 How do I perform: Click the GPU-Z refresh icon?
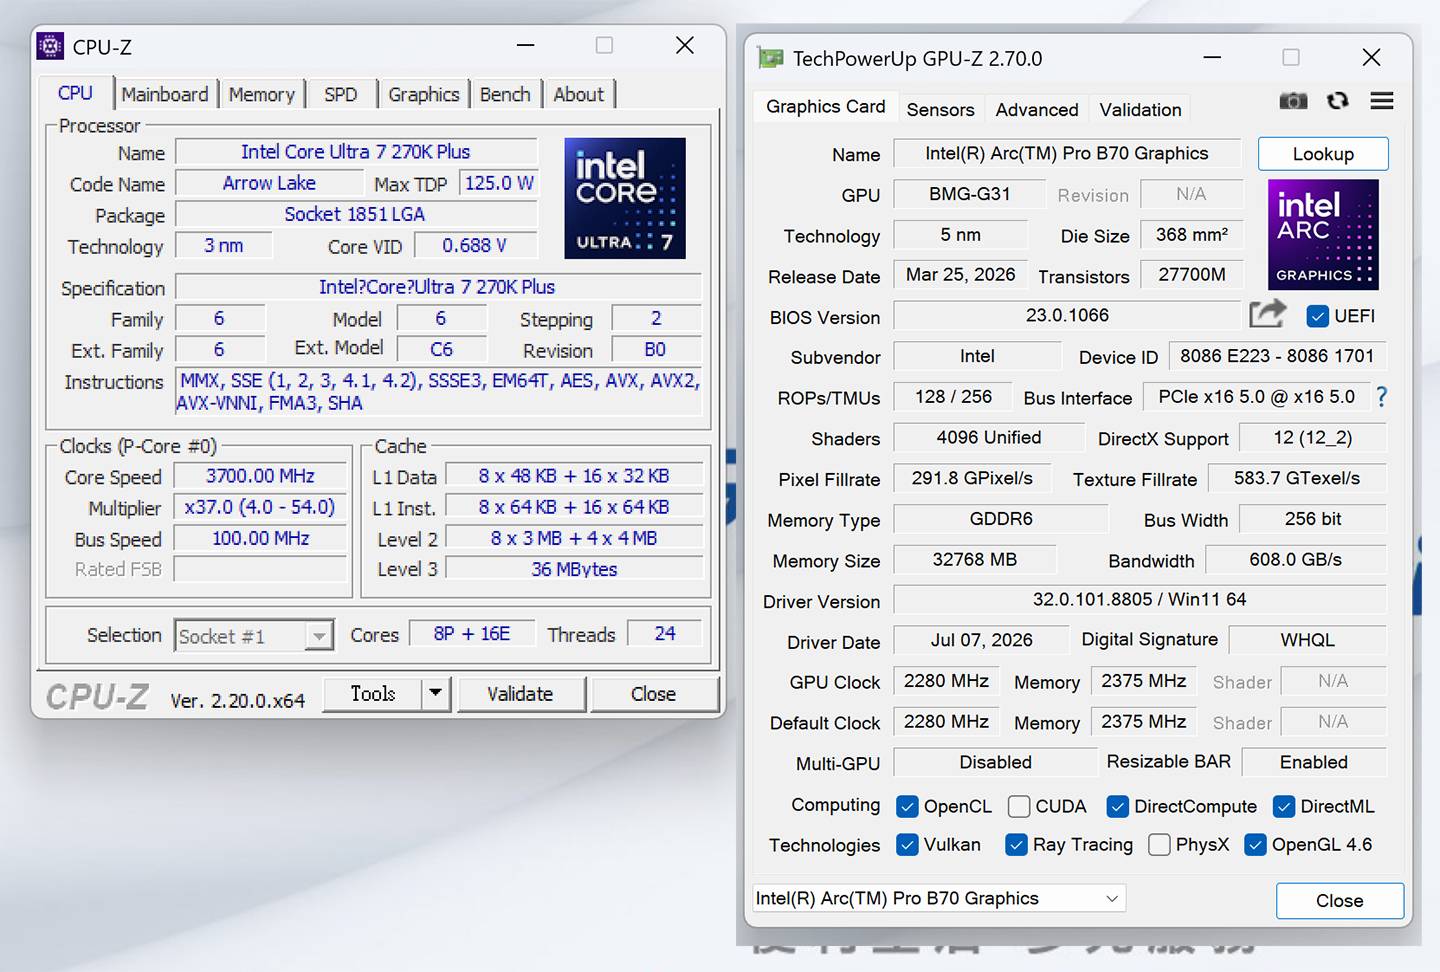click(x=1338, y=101)
